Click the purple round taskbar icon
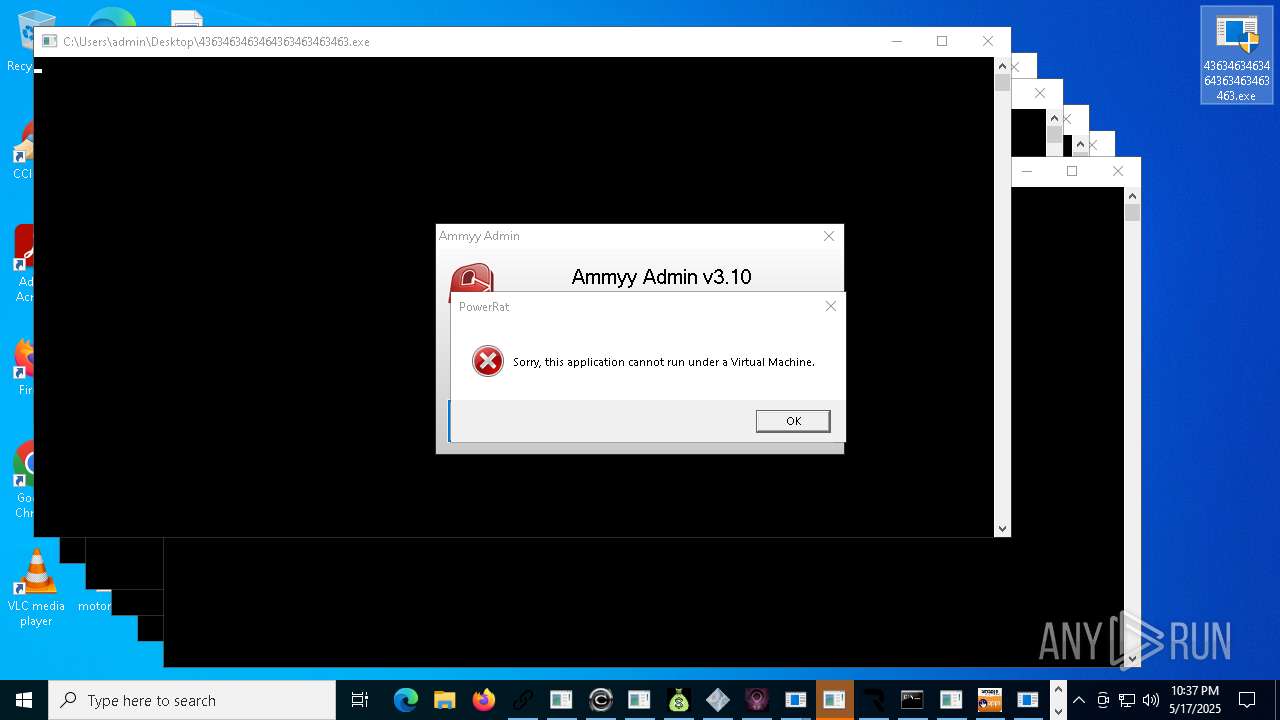Screen dimensions: 1280x720 click(756, 700)
